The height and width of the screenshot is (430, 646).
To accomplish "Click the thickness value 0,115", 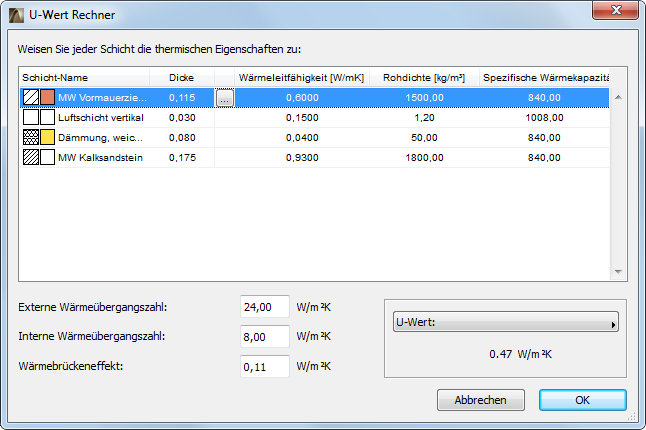I will click(182, 98).
